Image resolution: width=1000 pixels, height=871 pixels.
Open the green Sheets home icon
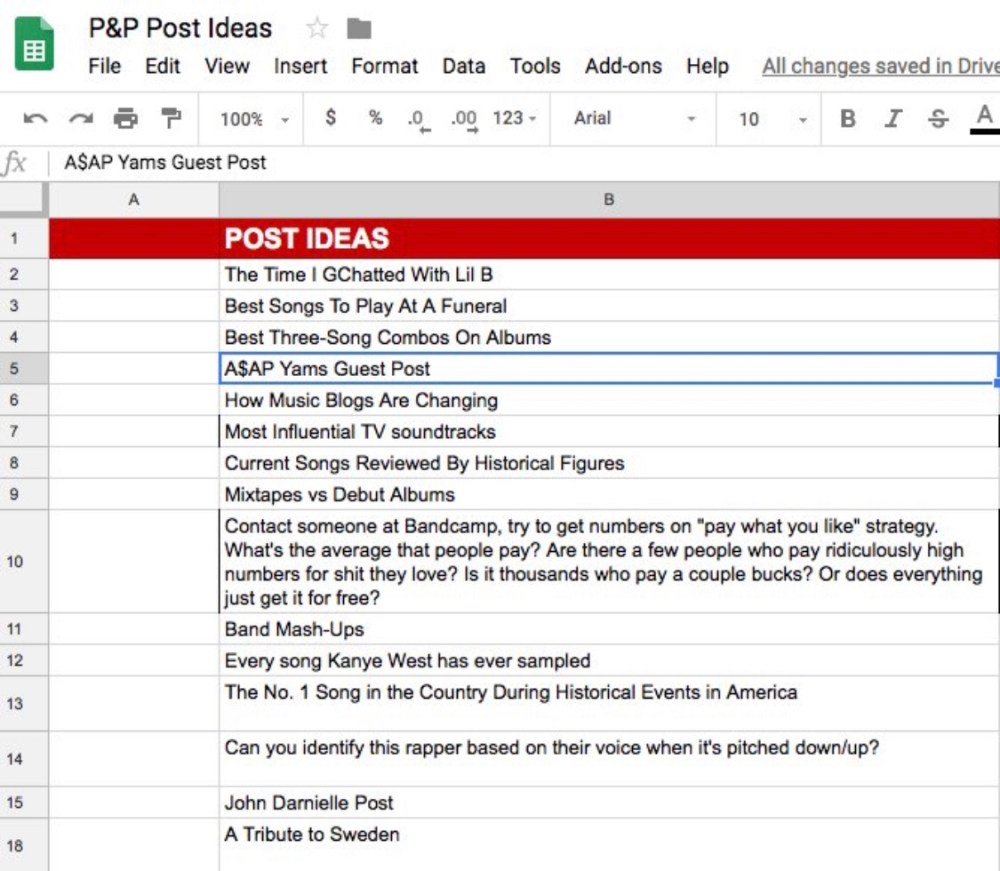click(35, 45)
